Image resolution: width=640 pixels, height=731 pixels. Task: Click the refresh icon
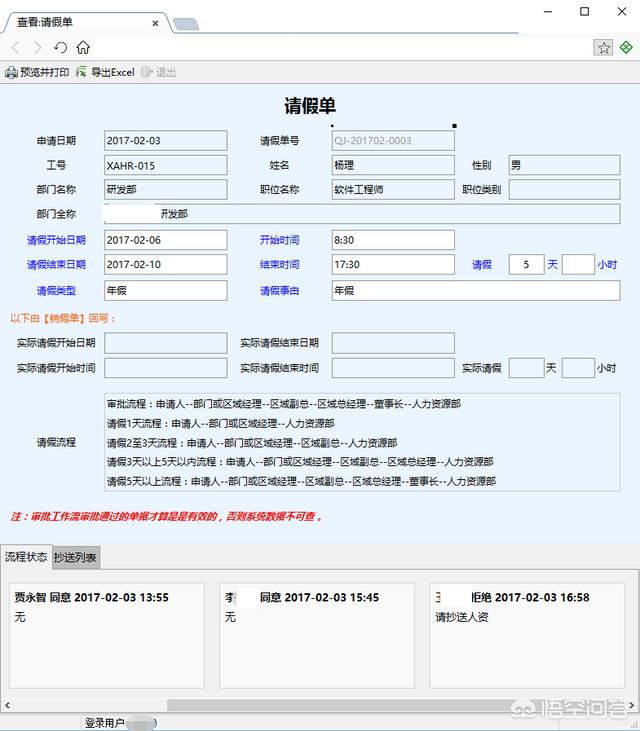[61, 48]
